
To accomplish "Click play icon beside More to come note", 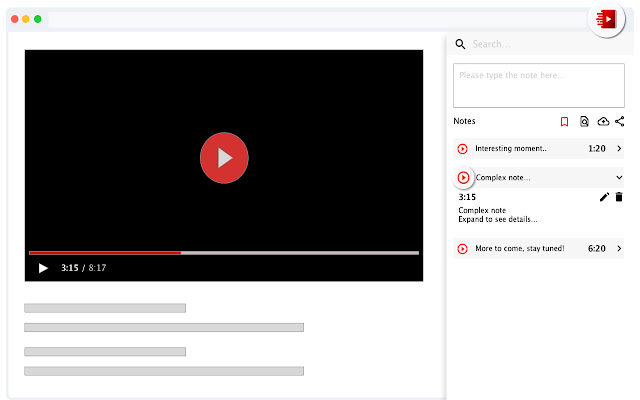I will [463, 248].
